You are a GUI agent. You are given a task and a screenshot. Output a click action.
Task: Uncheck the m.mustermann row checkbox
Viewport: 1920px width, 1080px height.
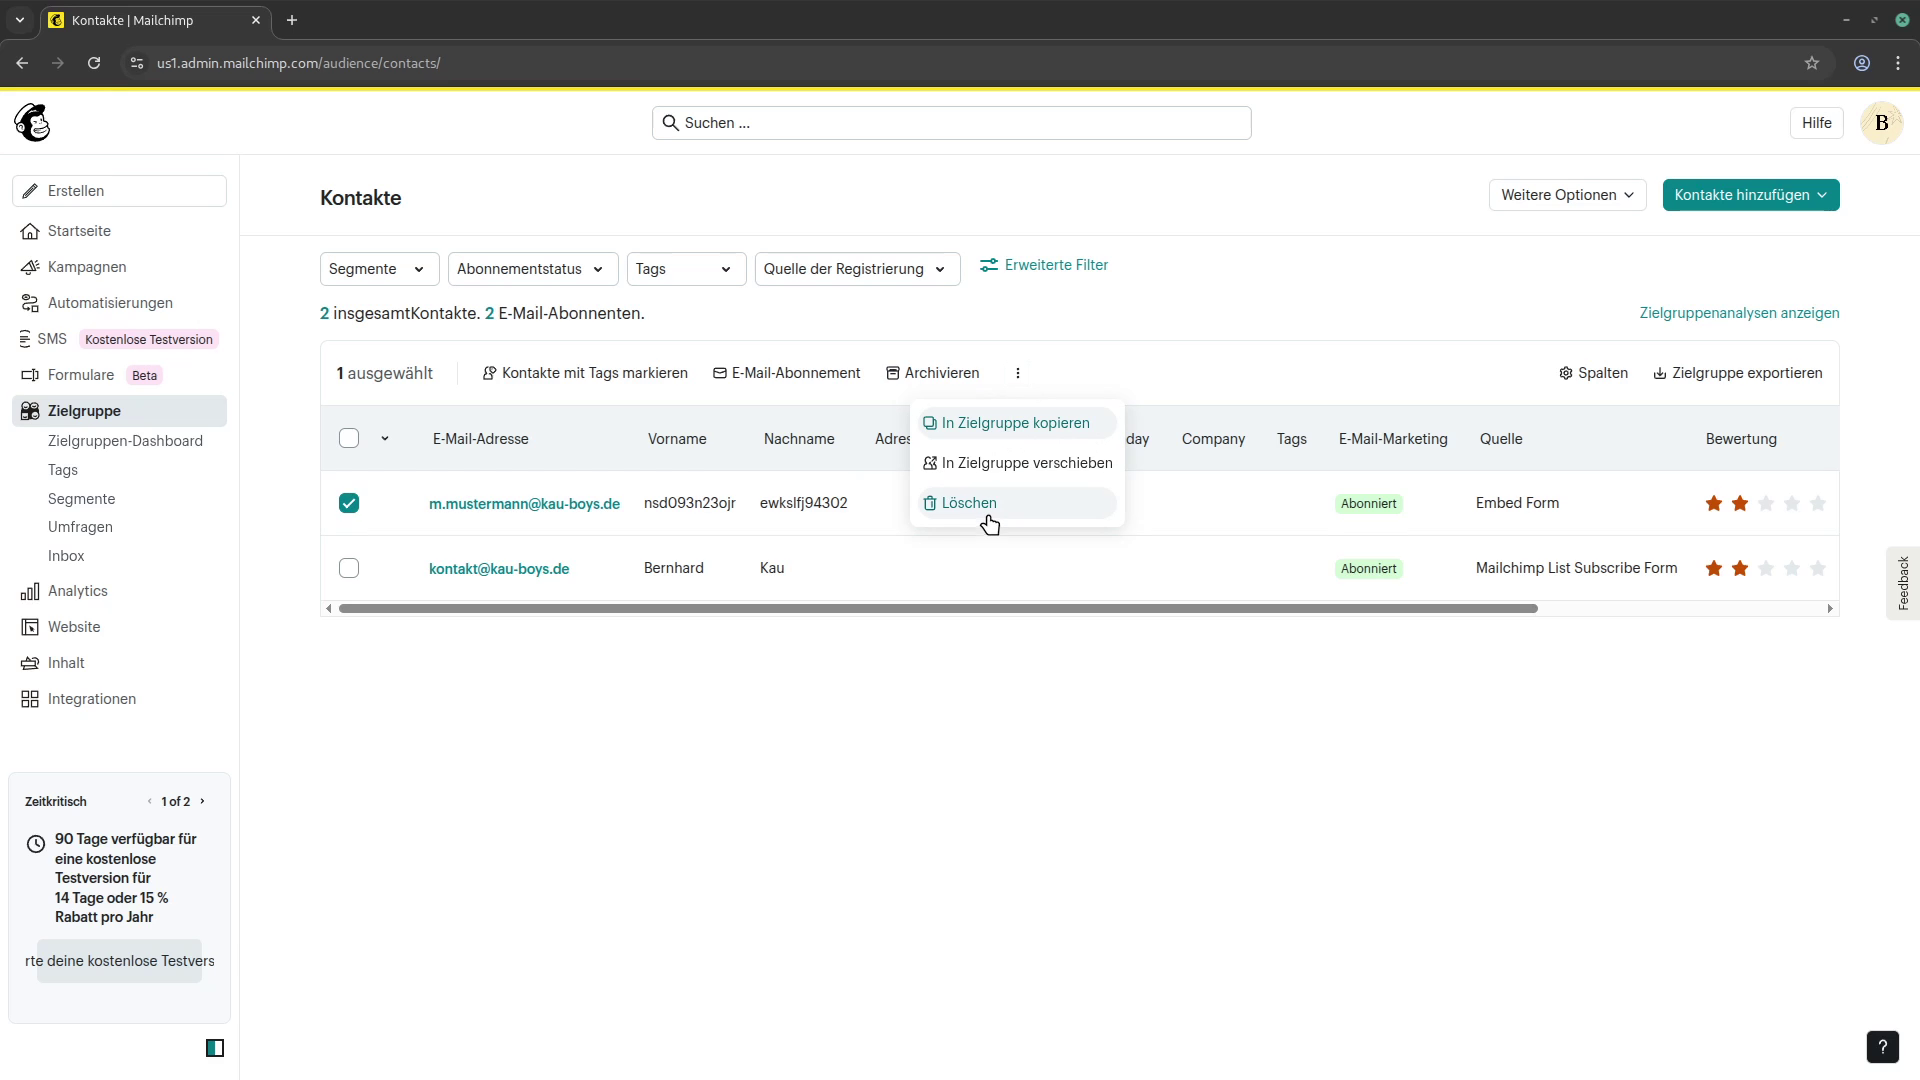[x=349, y=503]
